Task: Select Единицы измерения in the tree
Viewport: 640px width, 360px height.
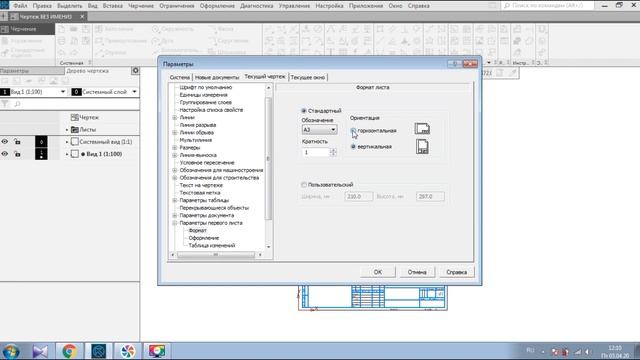Action: [203, 95]
